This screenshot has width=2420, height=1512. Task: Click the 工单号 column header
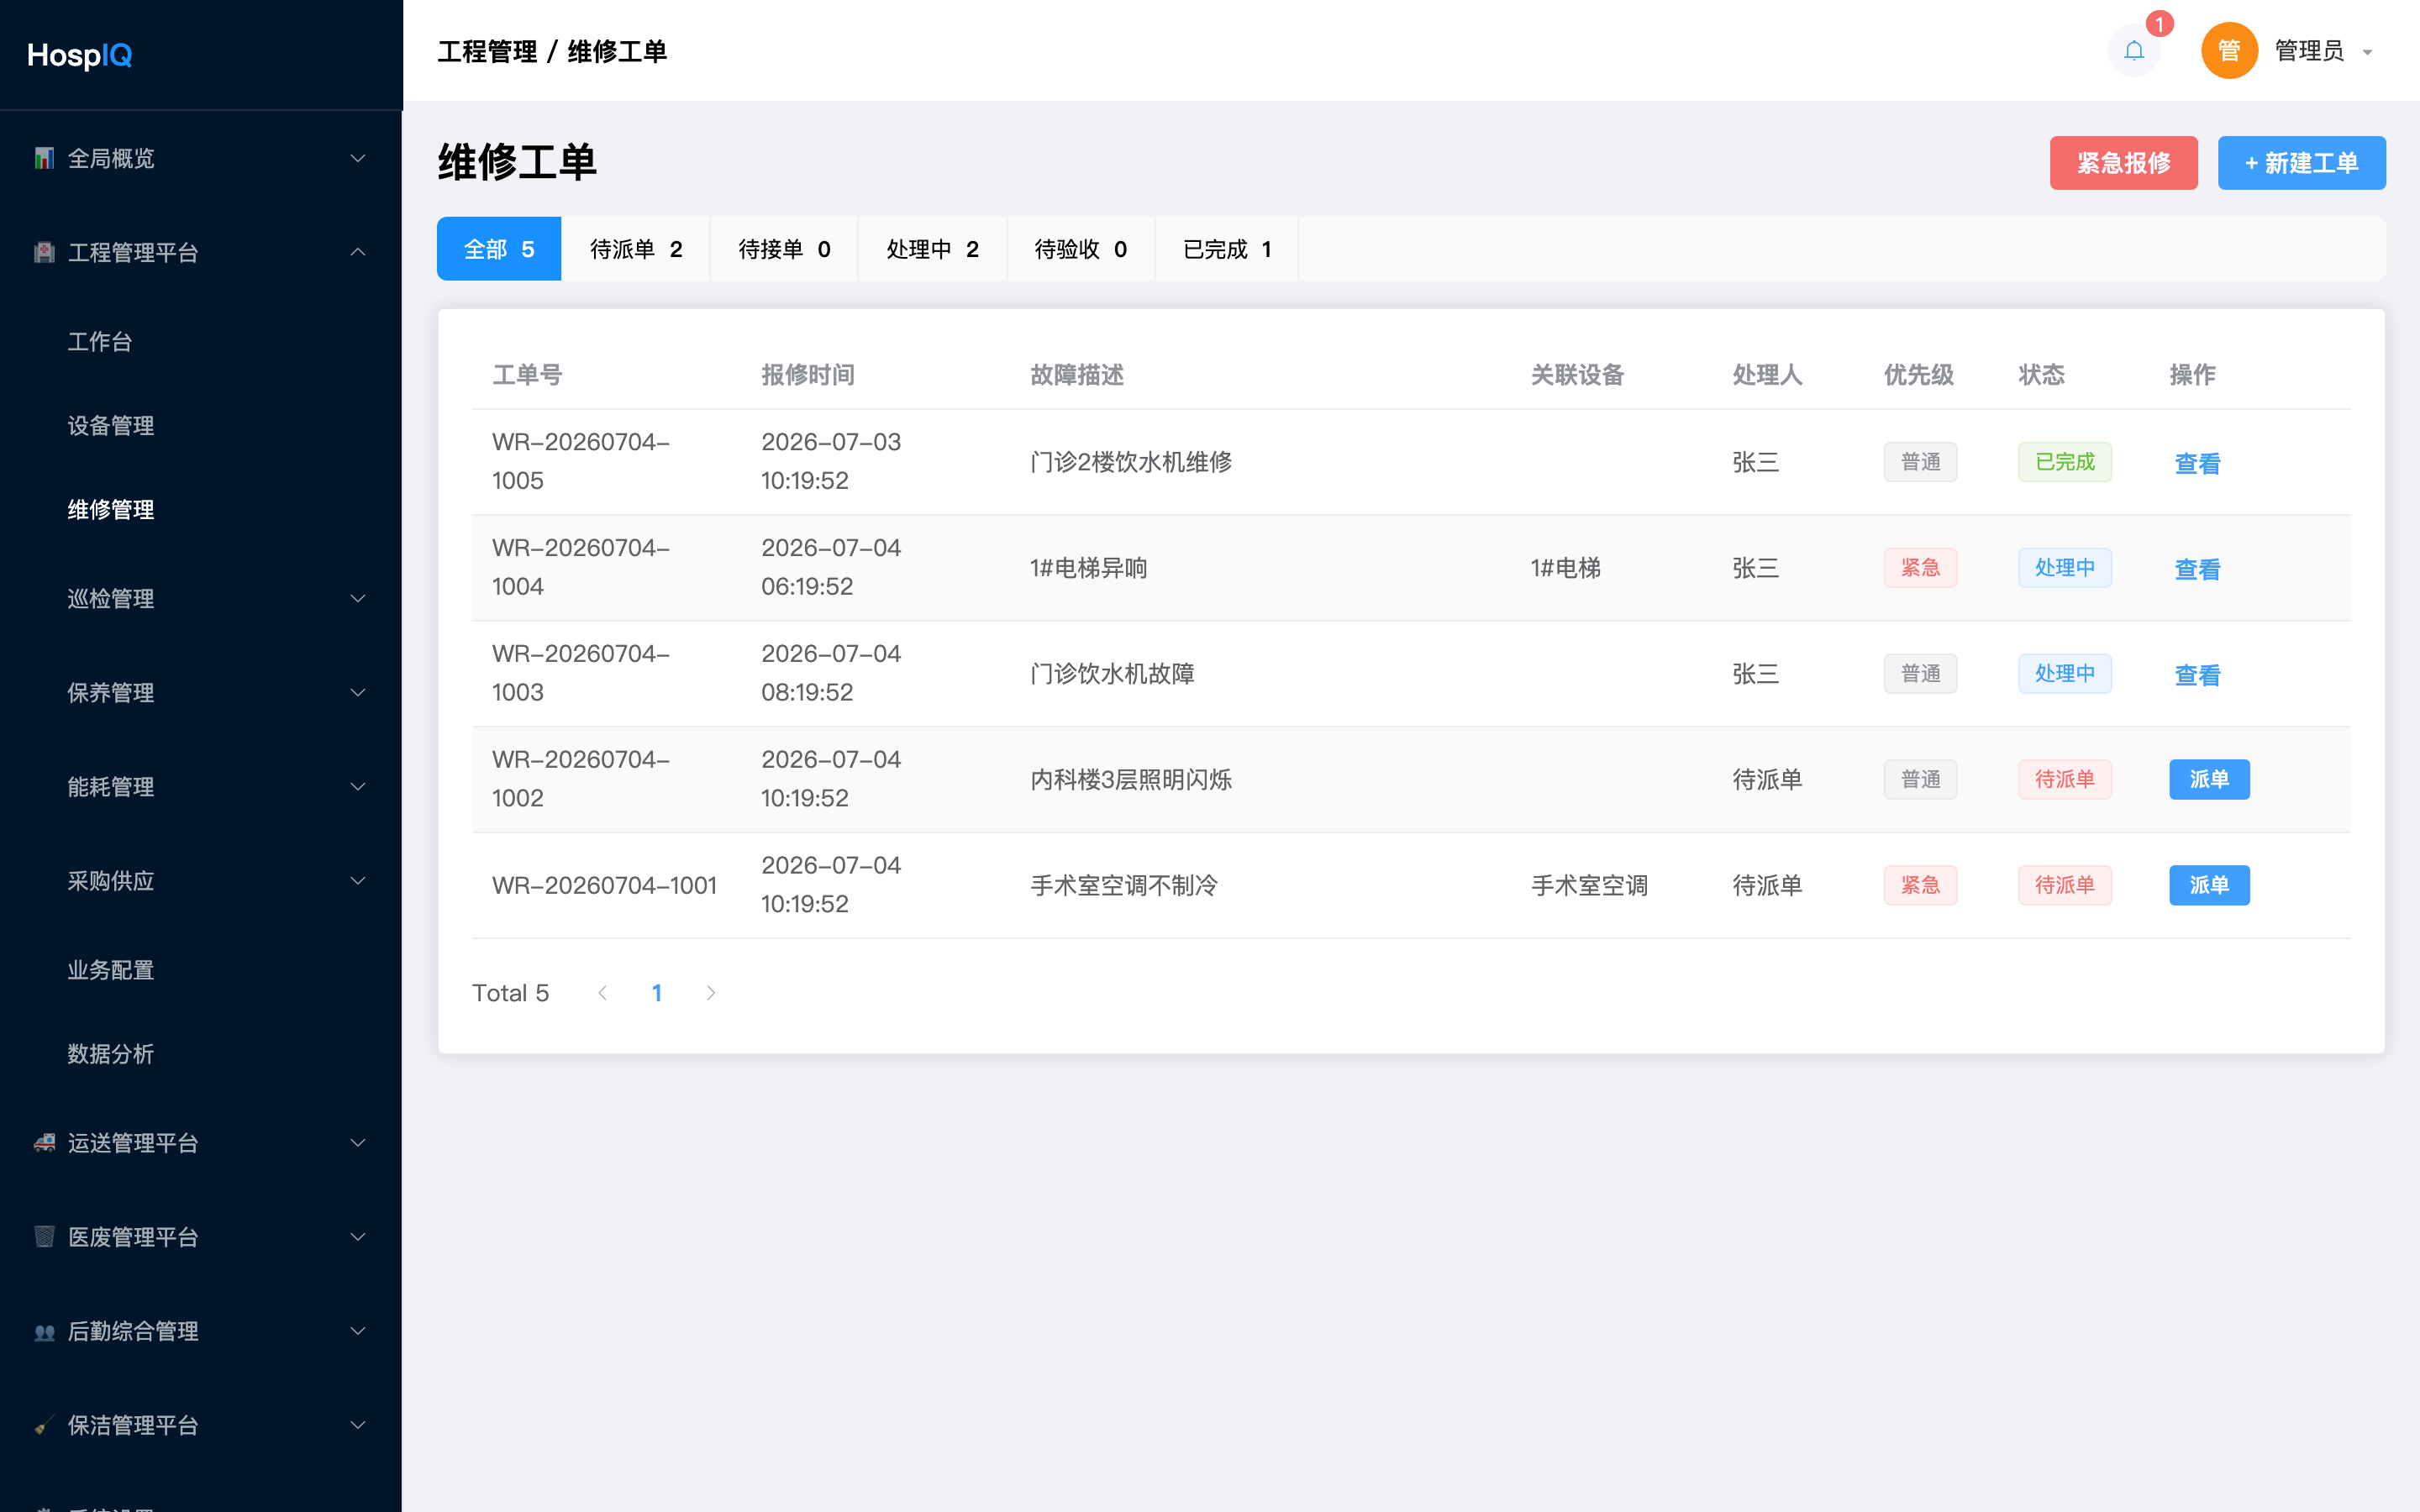click(x=527, y=375)
